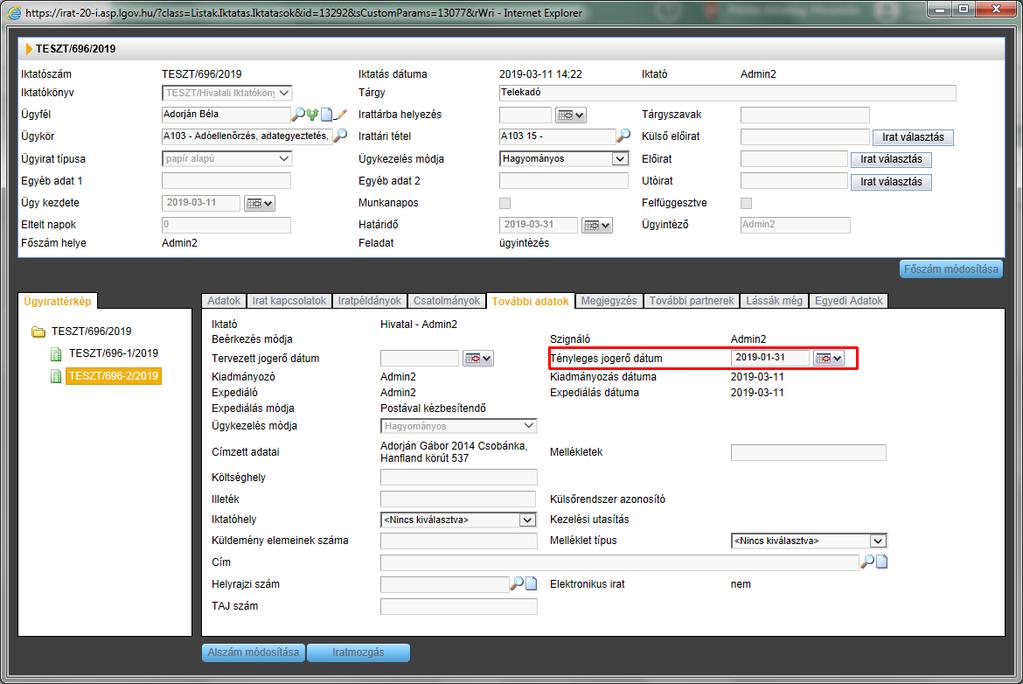
Task: Click into the Tervezett jogerő dátum field
Action: coord(420,358)
